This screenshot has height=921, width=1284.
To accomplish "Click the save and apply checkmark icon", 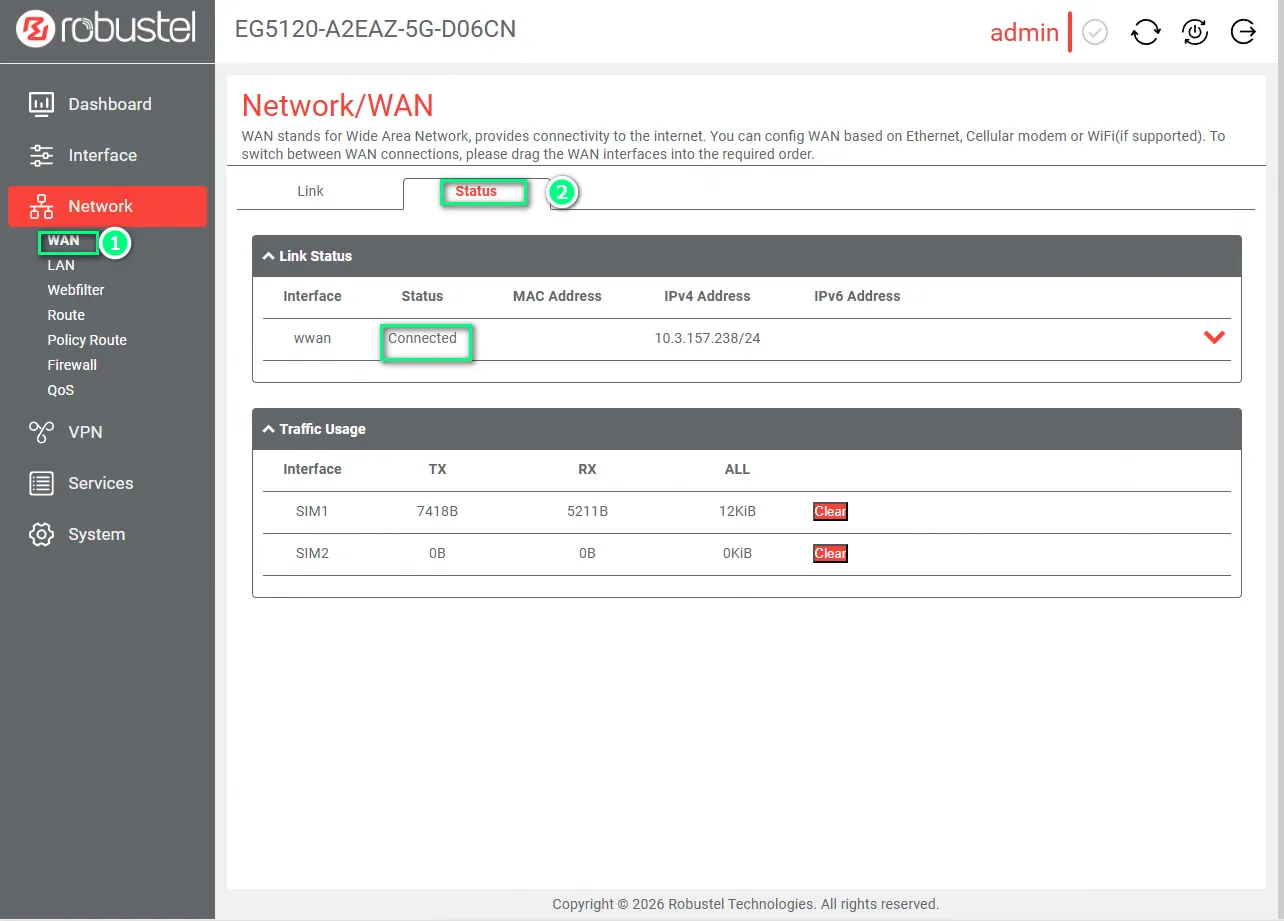I will coord(1096,33).
